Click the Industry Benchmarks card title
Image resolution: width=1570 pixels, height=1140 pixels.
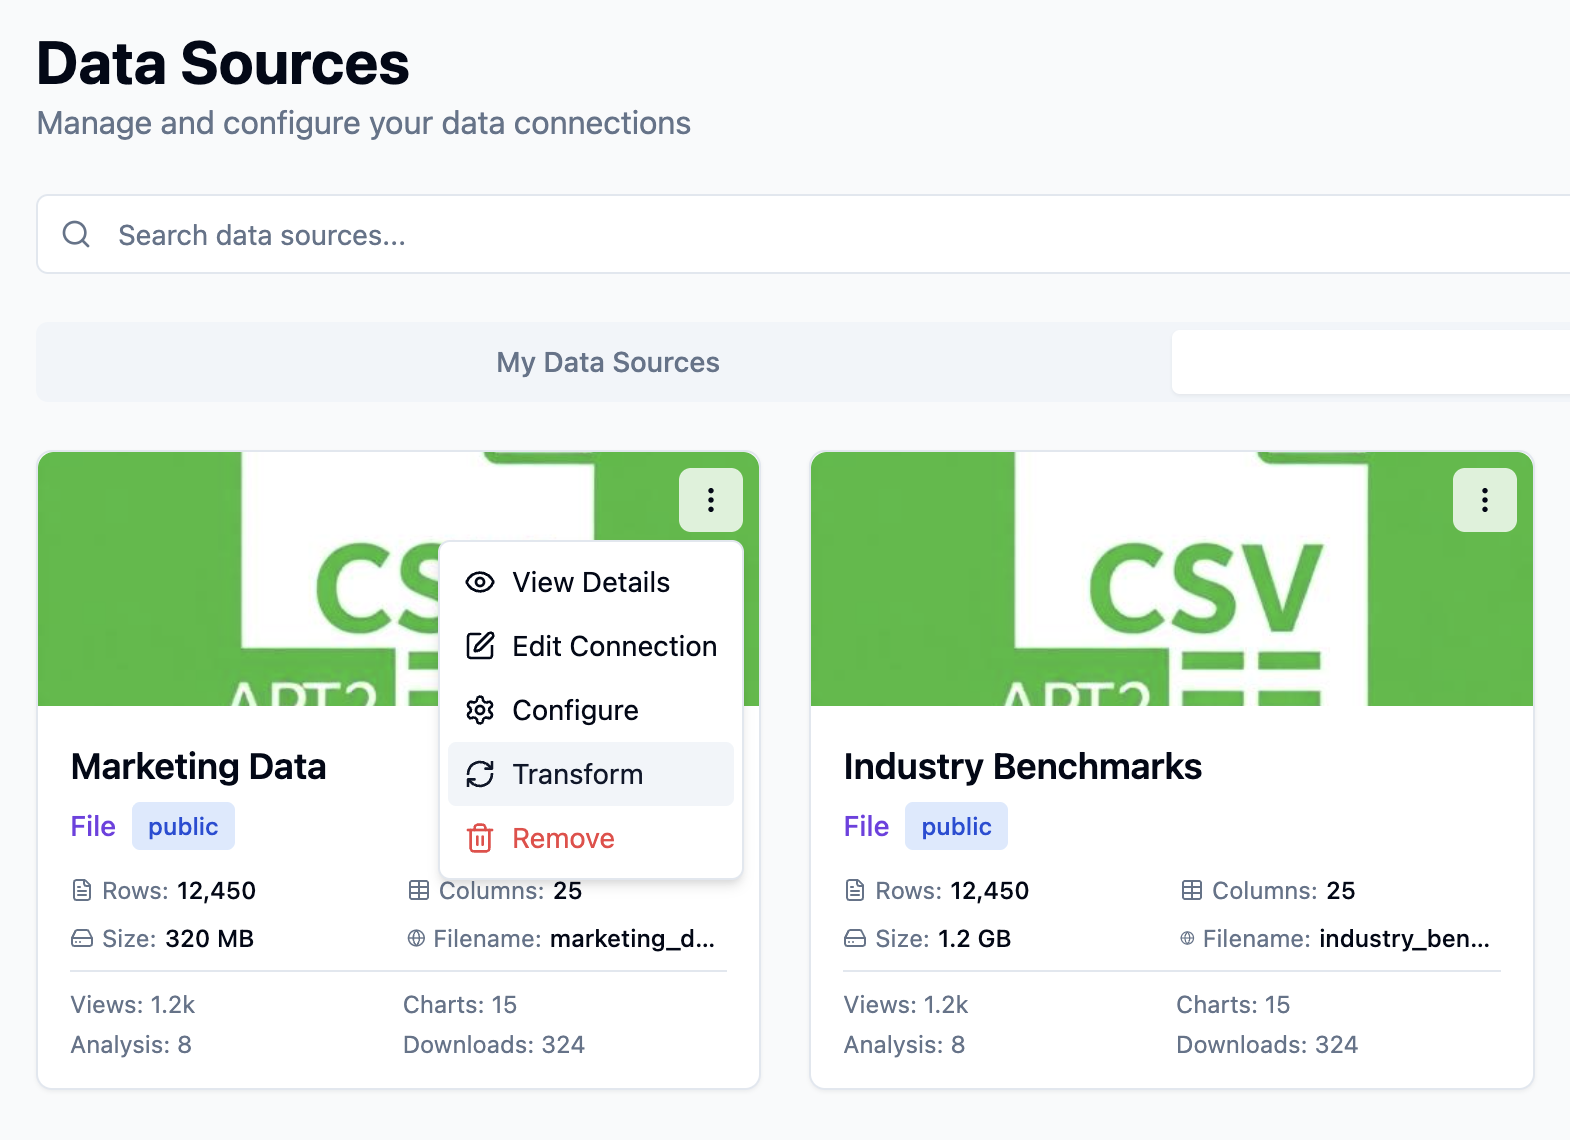(1022, 767)
